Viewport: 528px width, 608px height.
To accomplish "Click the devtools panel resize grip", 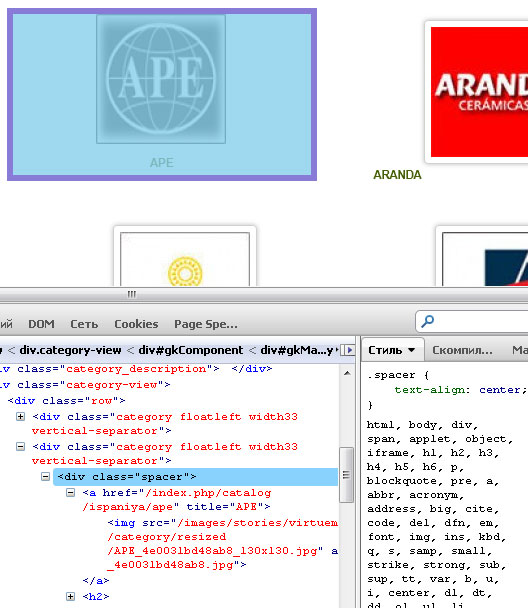I will coord(132,294).
